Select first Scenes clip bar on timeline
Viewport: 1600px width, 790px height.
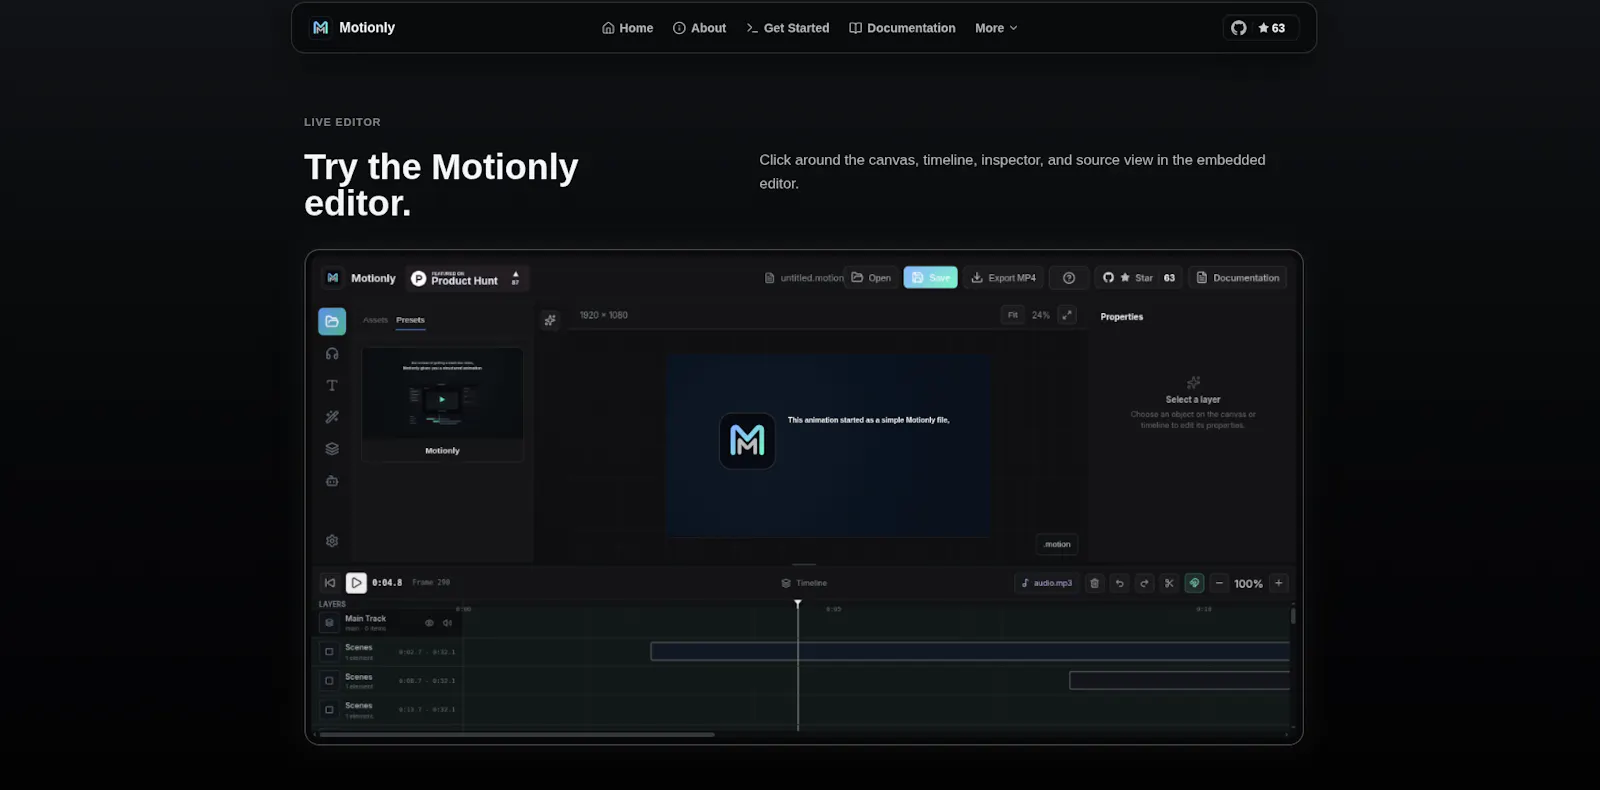click(x=970, y=652)
